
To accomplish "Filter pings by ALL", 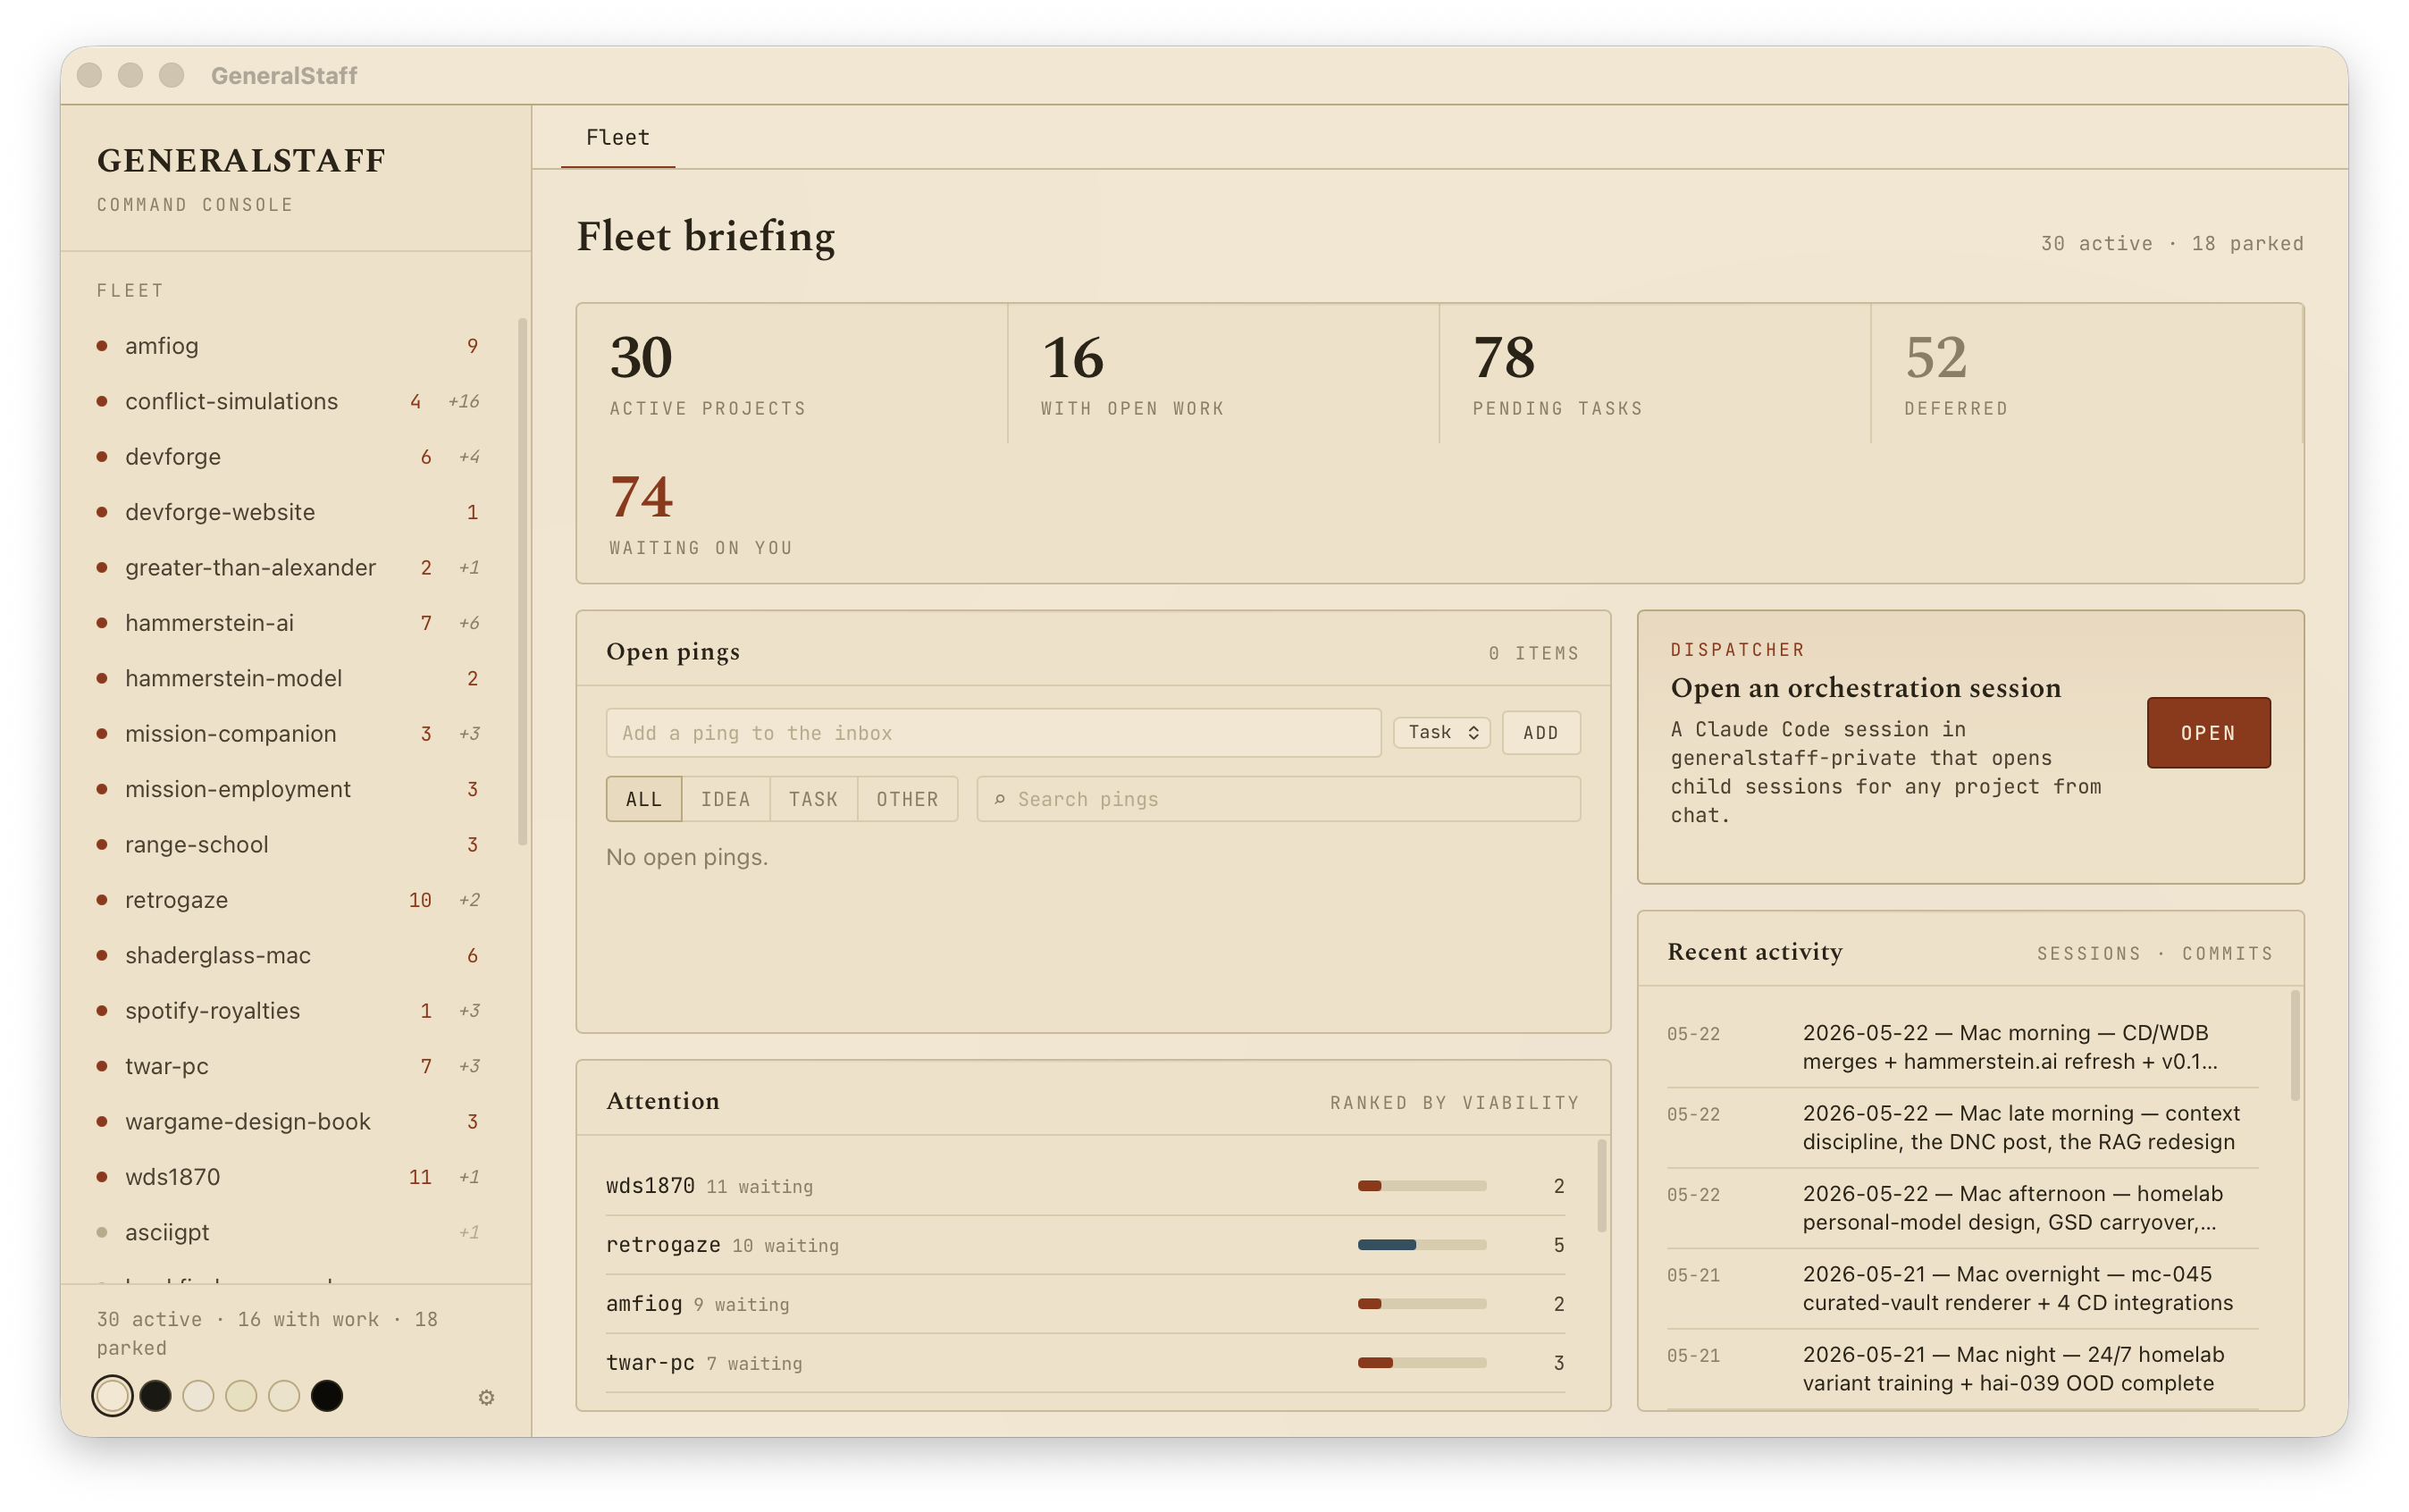I will tap(644, 799).
